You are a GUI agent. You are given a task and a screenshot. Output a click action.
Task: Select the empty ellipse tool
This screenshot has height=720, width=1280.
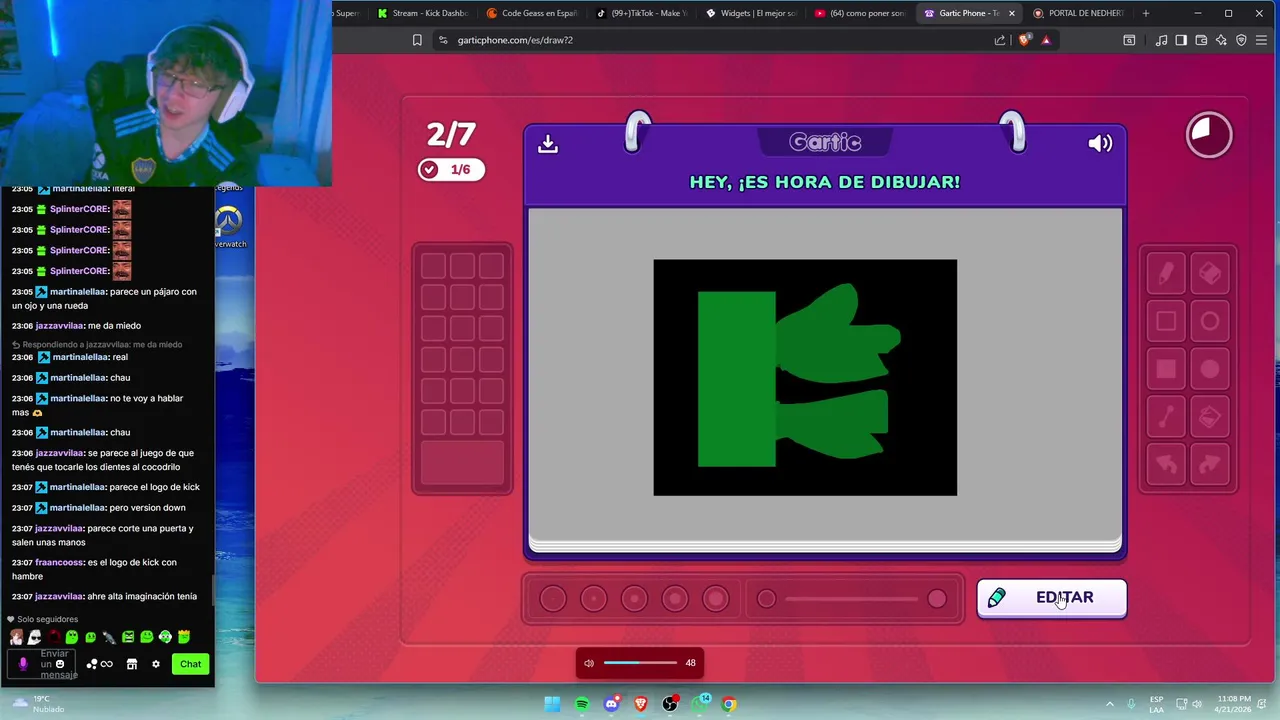point(1210,321)
